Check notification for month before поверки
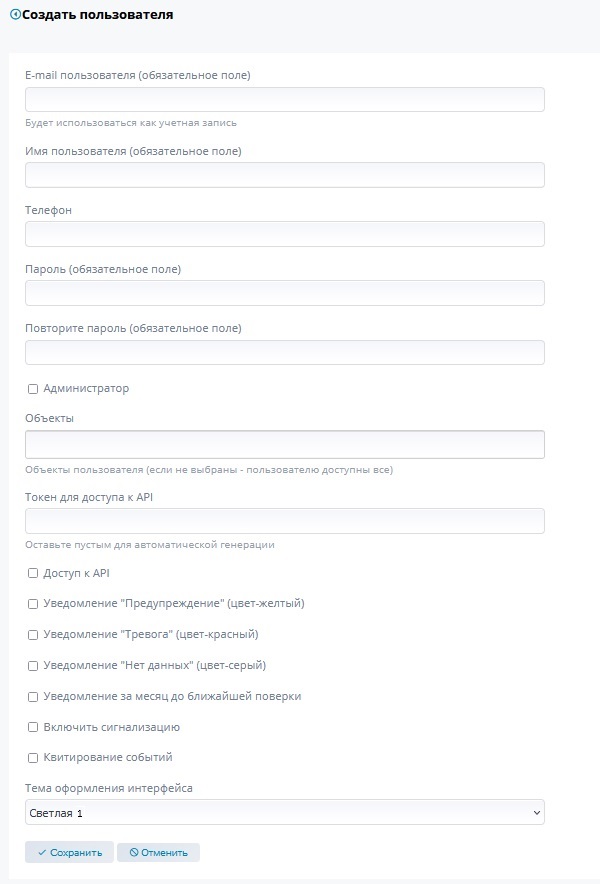Screen dimensions: 600x884 coord(33,697)
